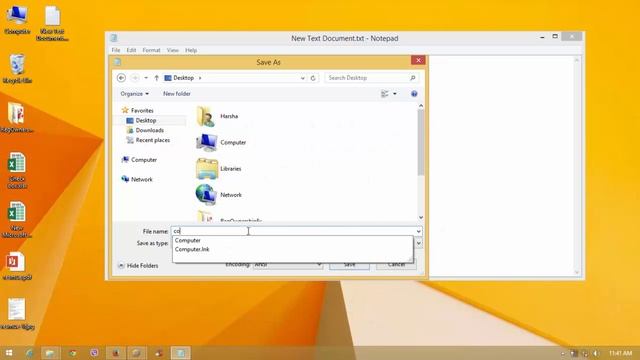Click the volume icon in system tray
This screenshot has height=360, width=640.
point(596,353)
